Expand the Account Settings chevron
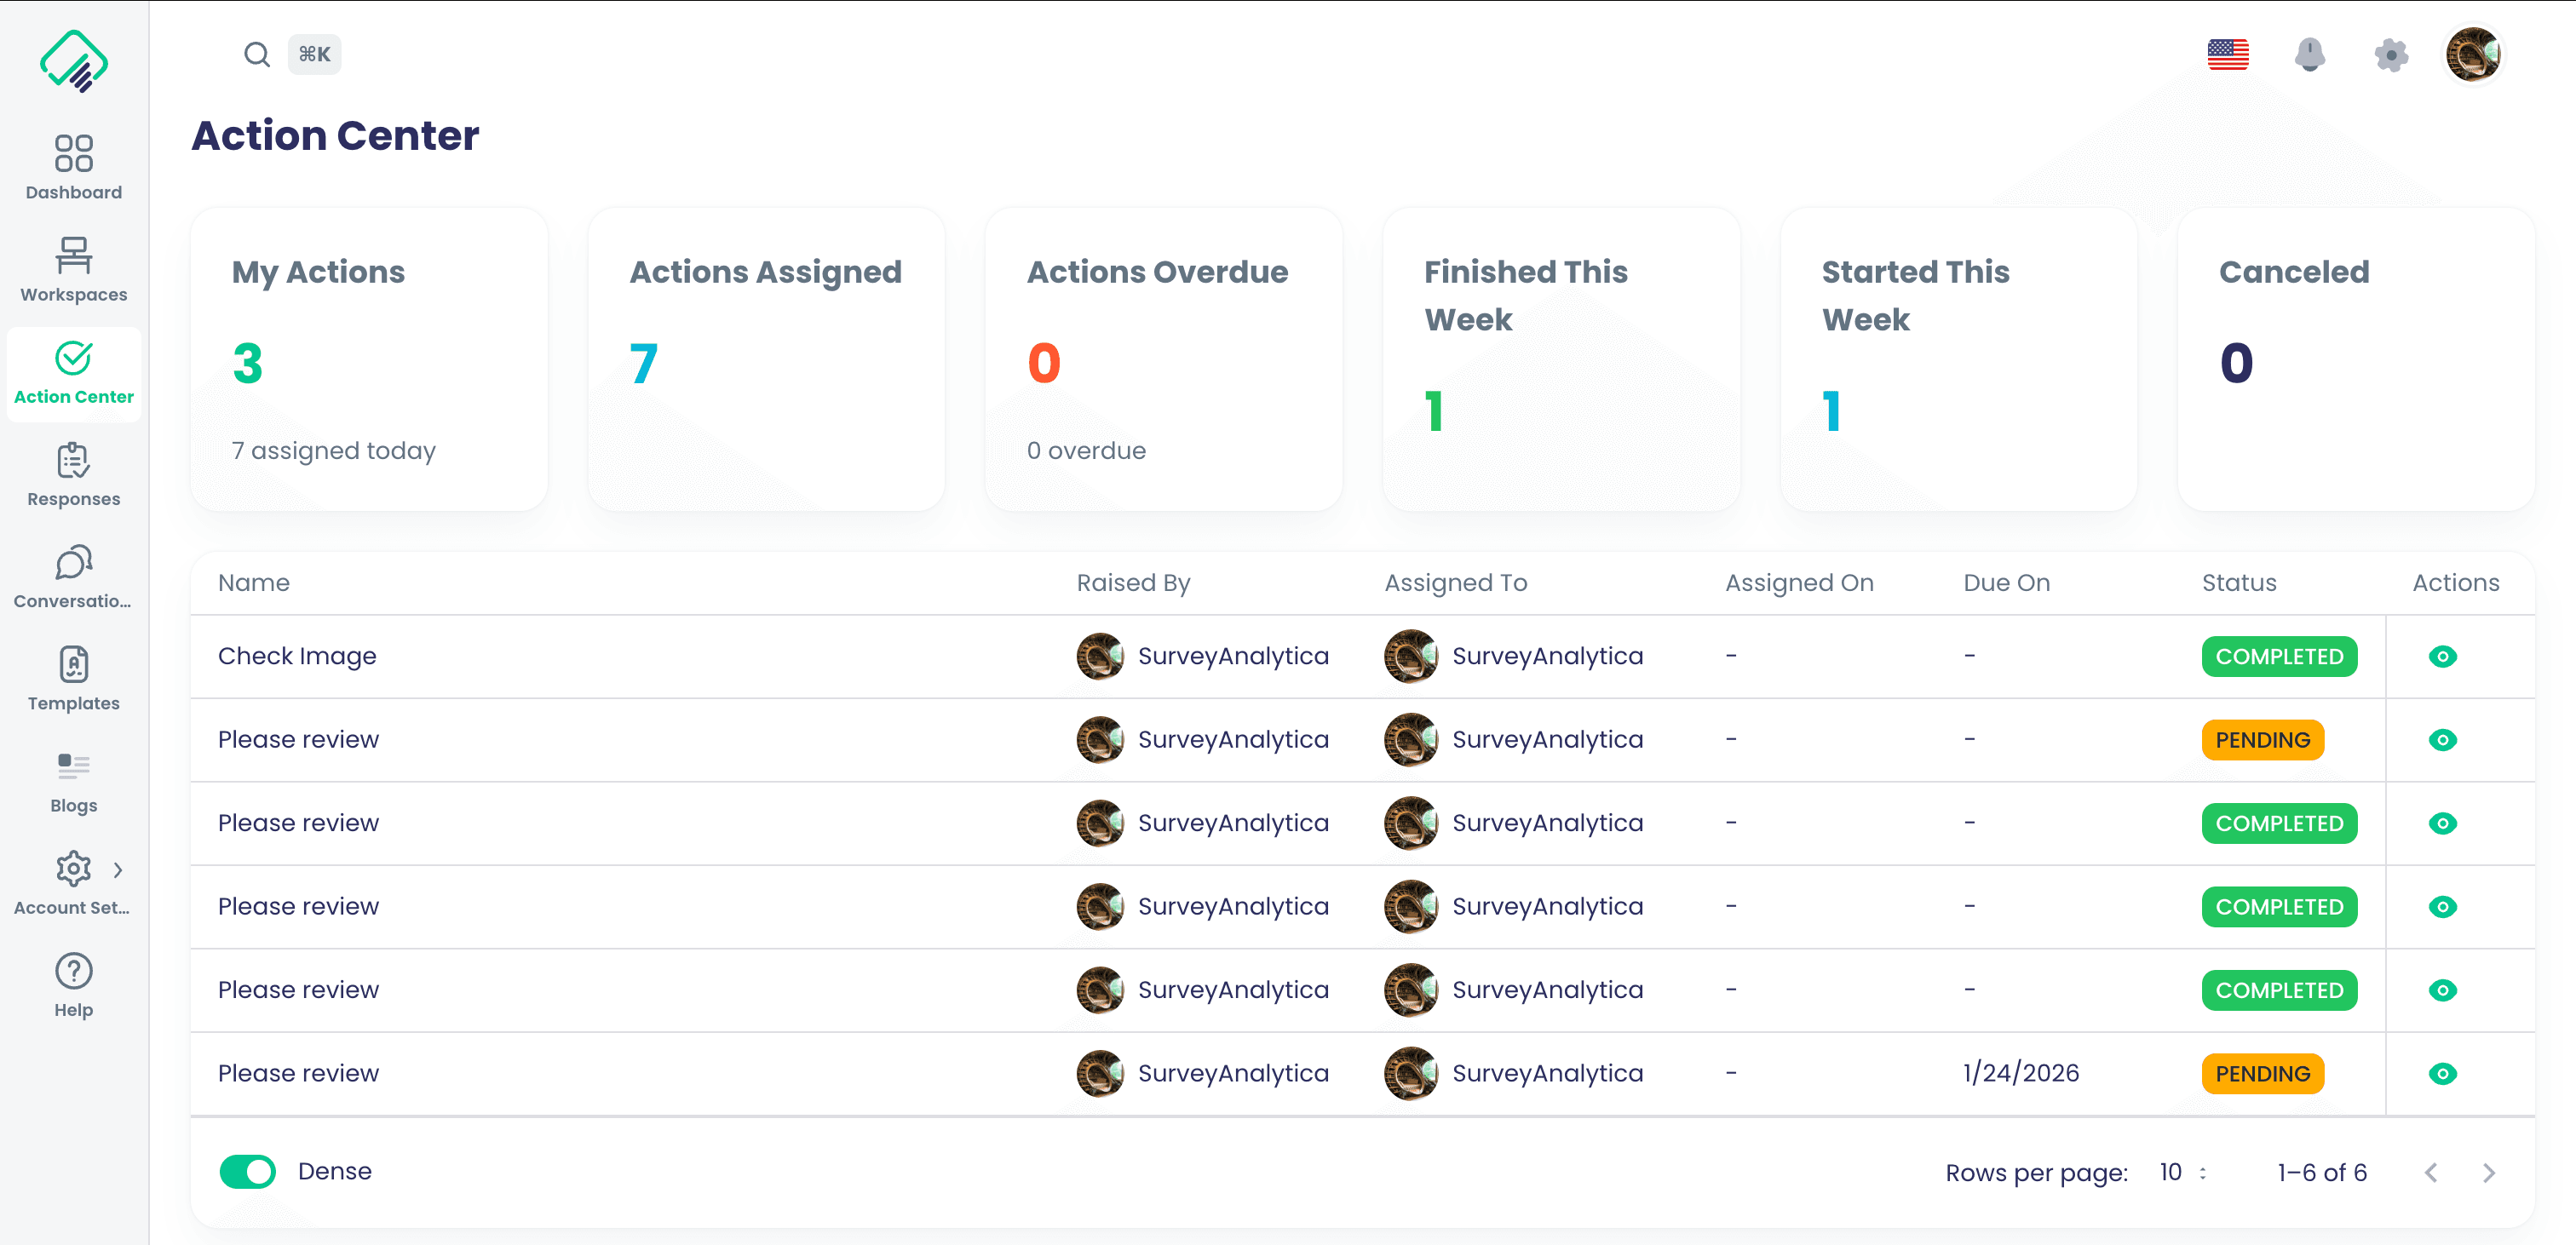The height and width of the screenshot is (1245, 2576). (119, 869)
